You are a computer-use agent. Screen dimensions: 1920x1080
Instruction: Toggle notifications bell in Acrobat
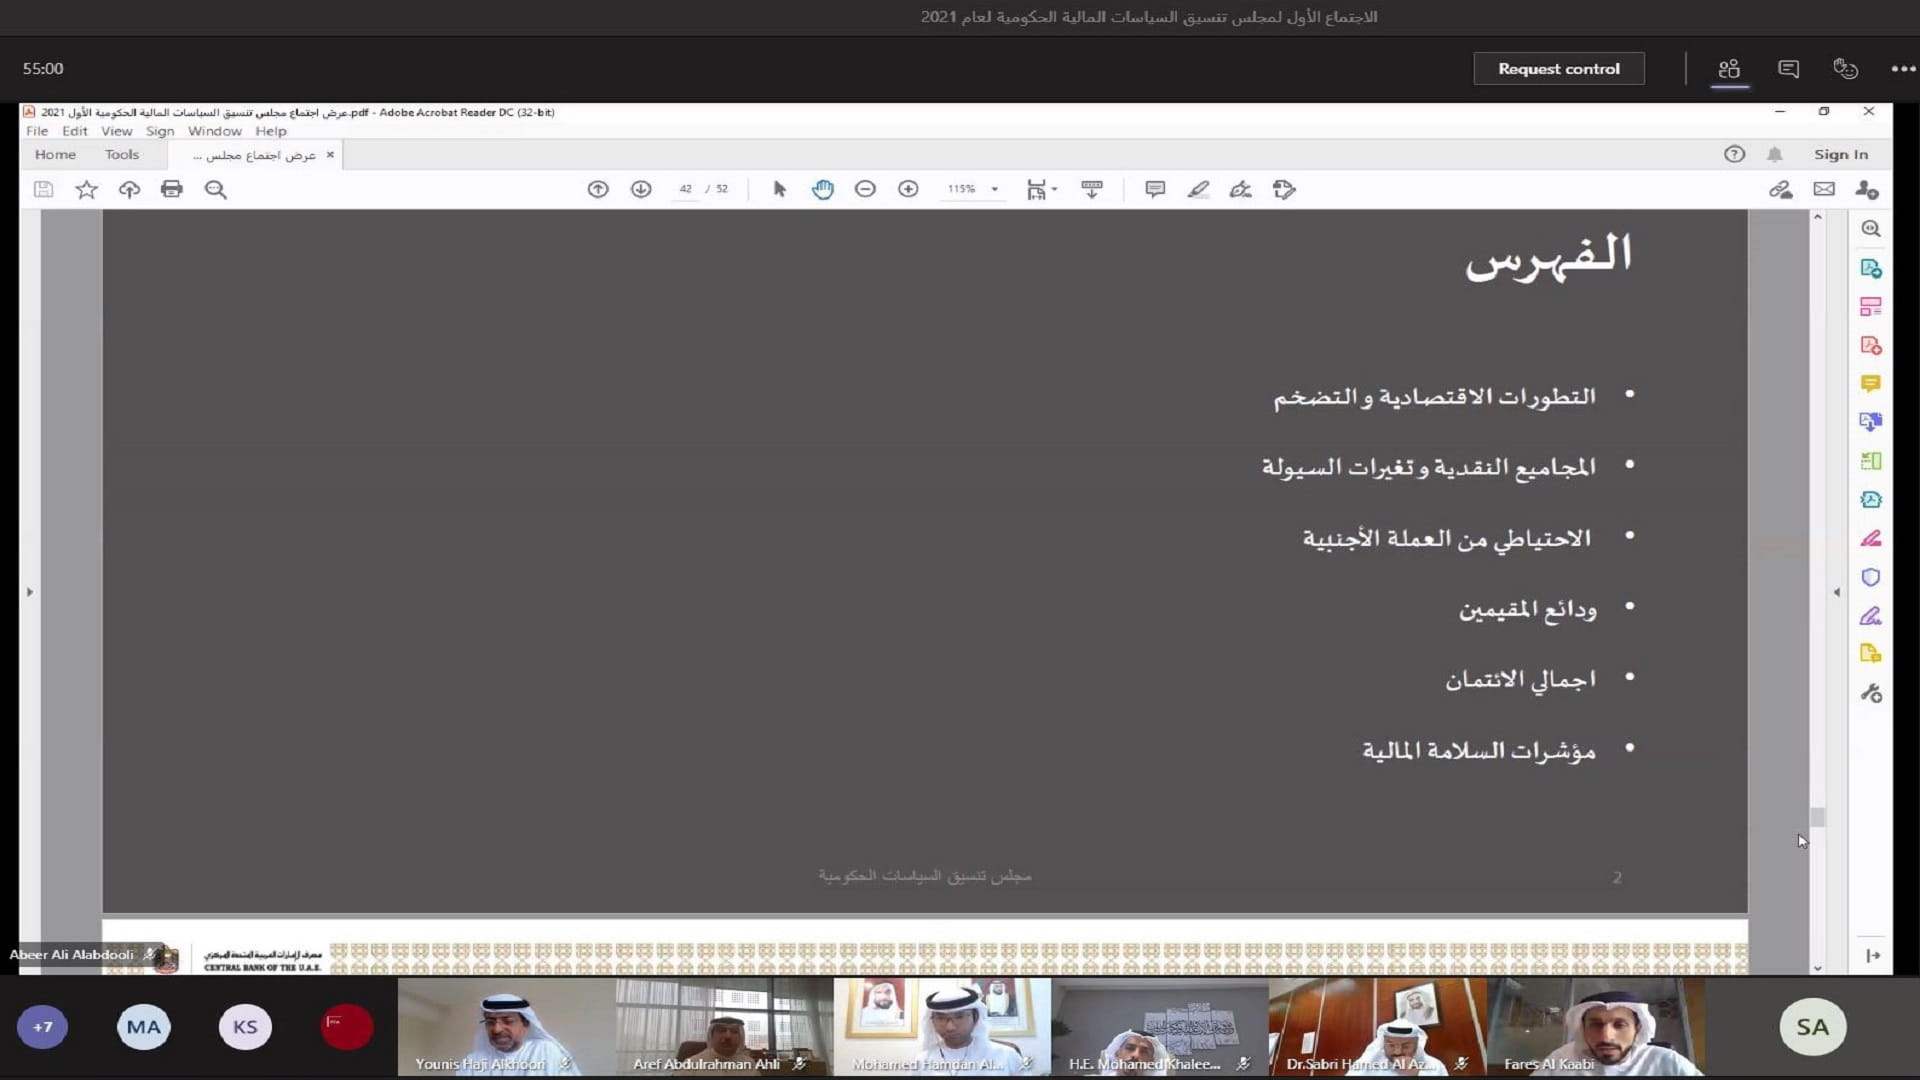point(1774,154)
